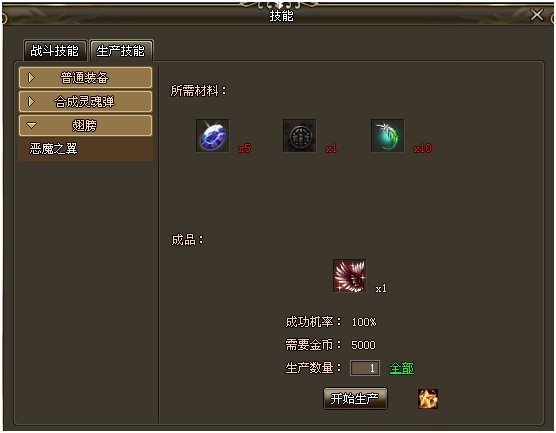Click the red x5 quantity label
556x433 pixels.
(245, 148)
